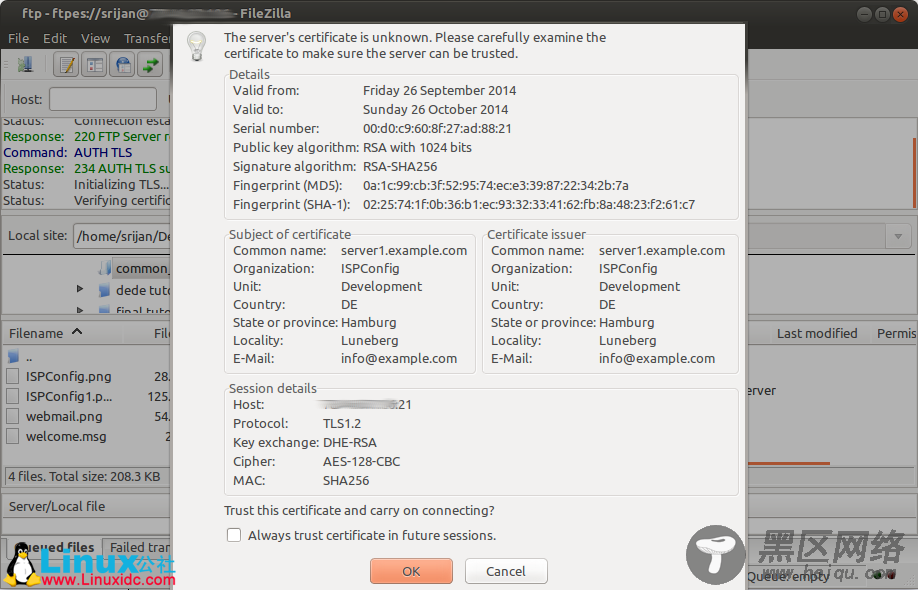Click the webmail.png file icon
Viewport: 918px width, 590px height.
[12, 416]
